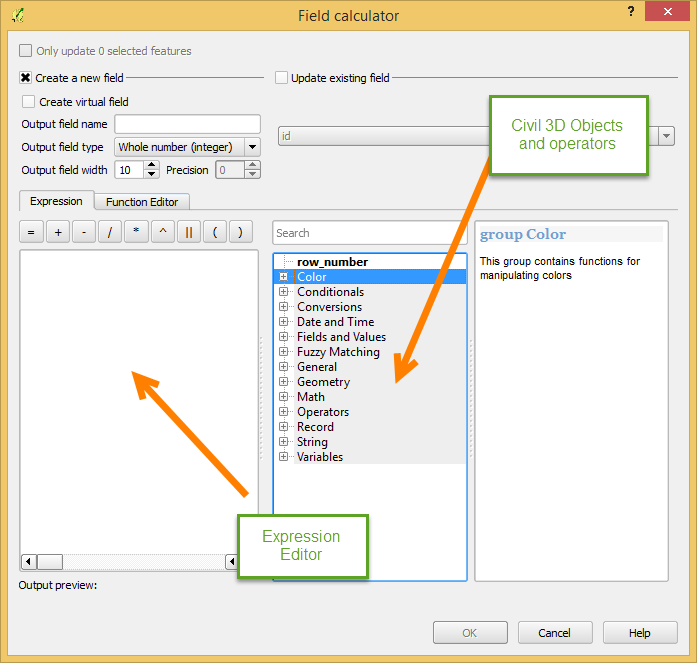This screenshot has width=697, height=663.
Task: Click the function Search box
Action: pos(370,233)
